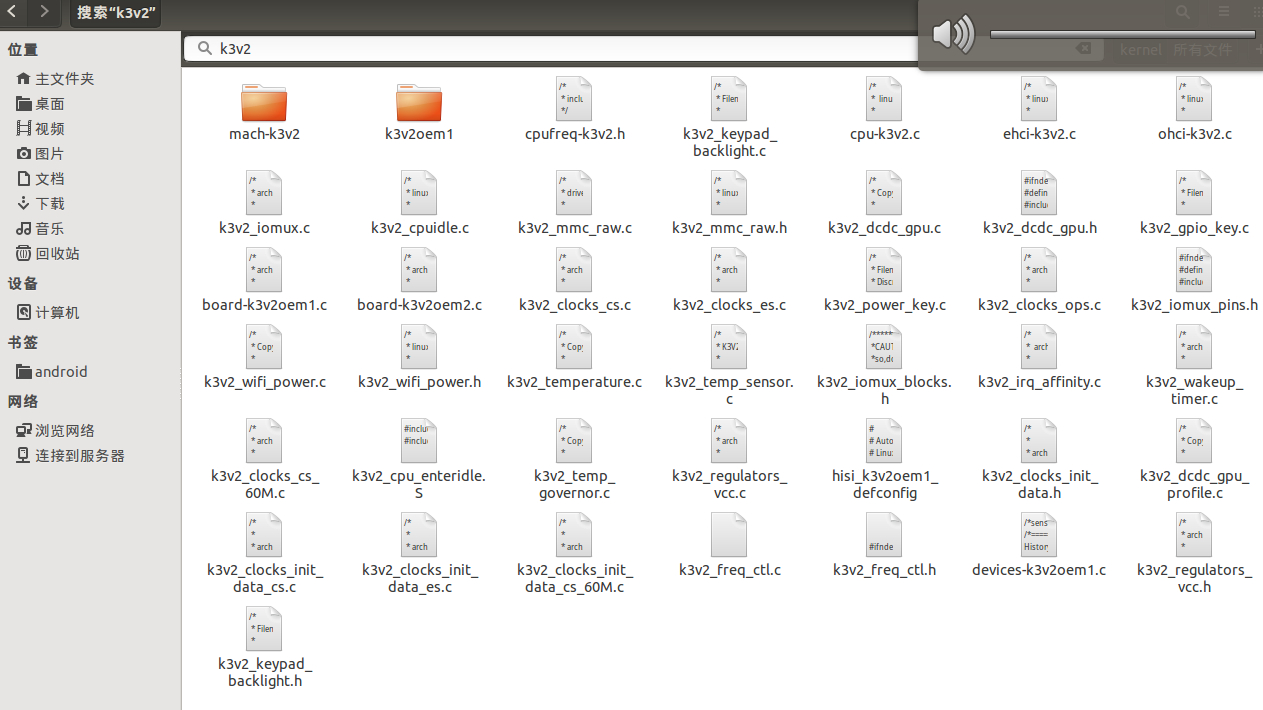
Task: Select k3v2_keypad_backlight.c file icon
Action: pyautogui.click(x=729, y=99)
